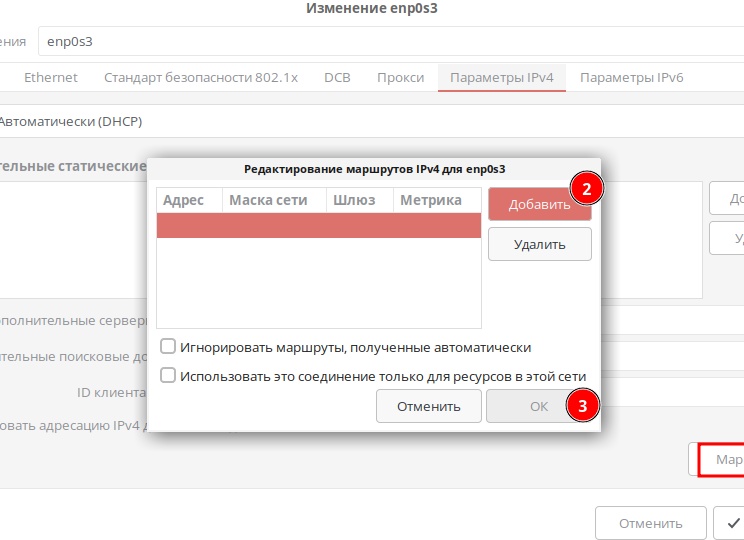Click the Метрика column header
The height and width of the screenshot is (540, 744).
pos(437,200)
